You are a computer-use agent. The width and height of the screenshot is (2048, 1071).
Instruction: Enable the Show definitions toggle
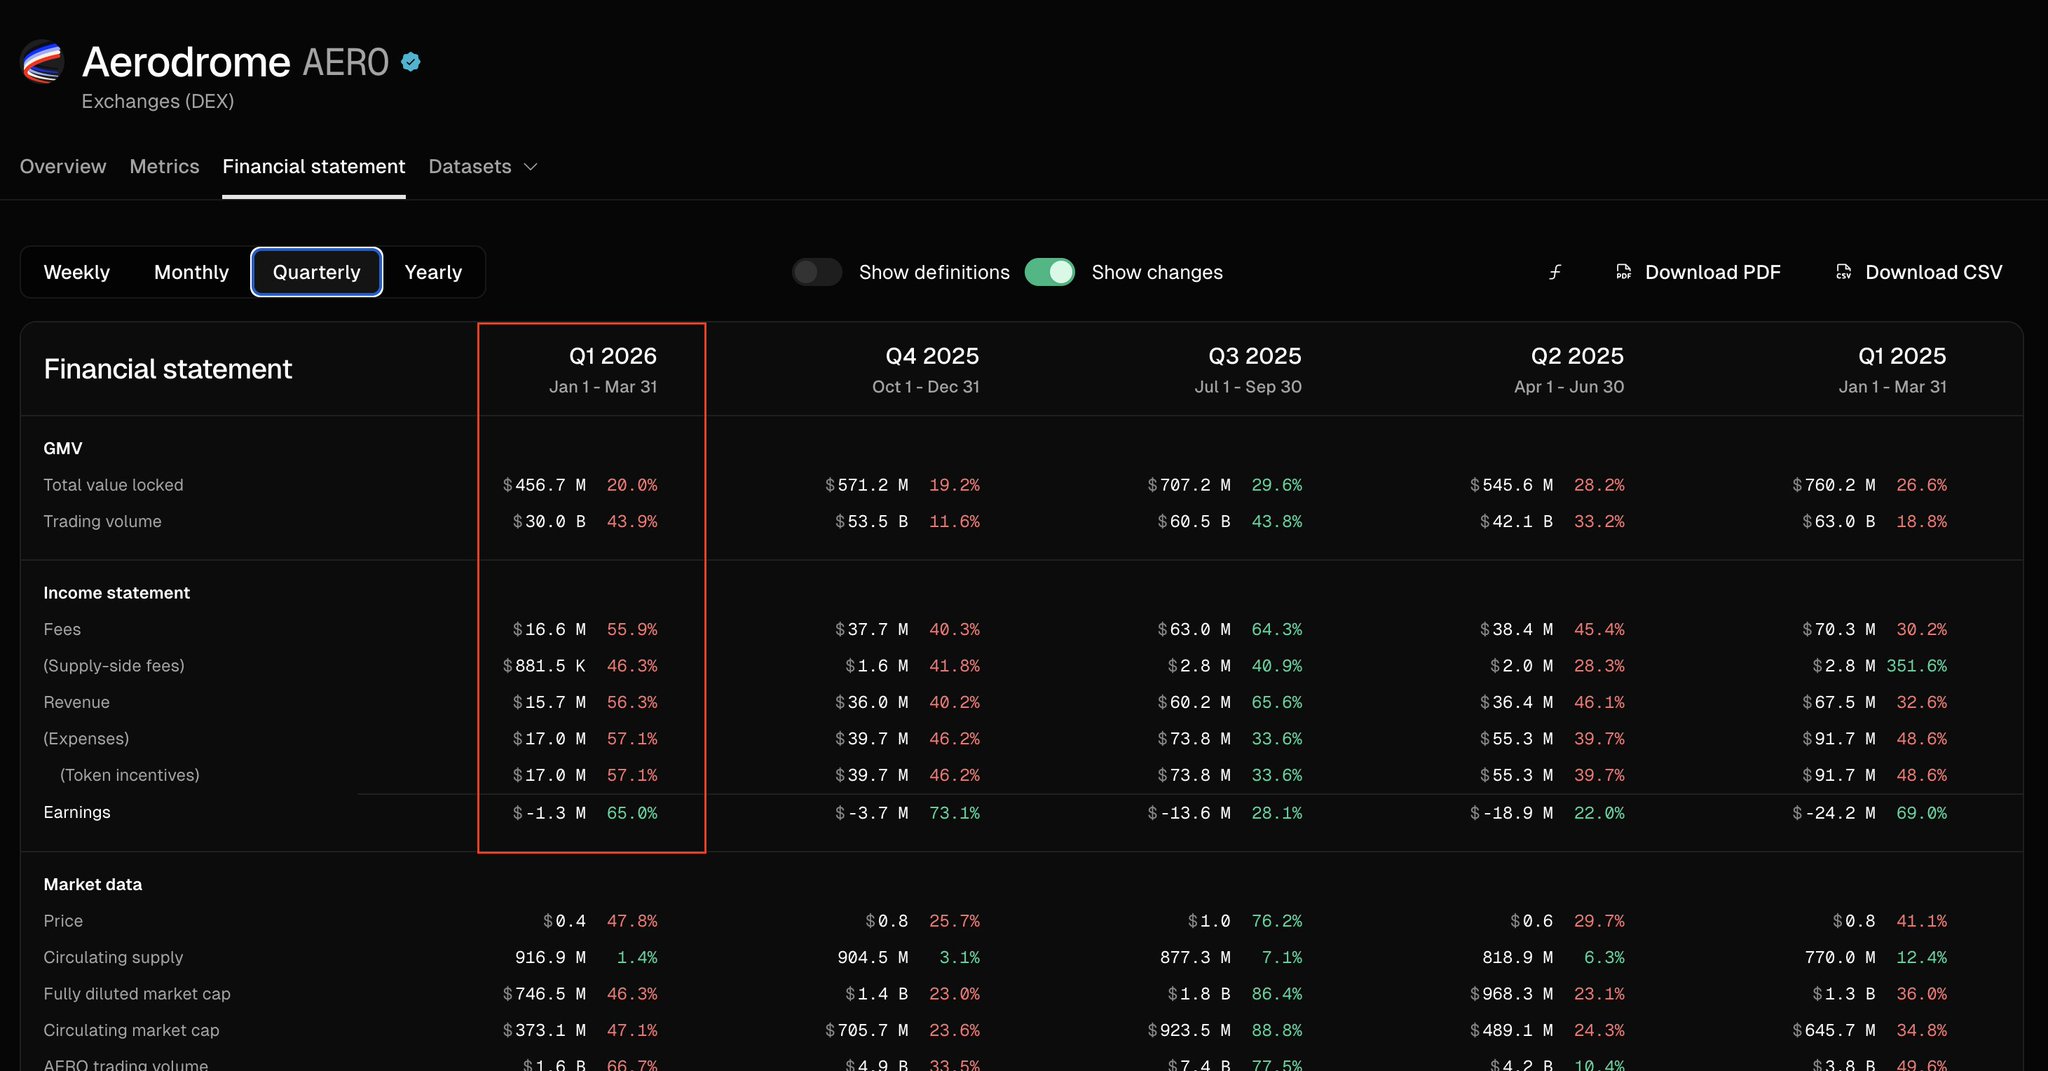(x=817, y=272)
